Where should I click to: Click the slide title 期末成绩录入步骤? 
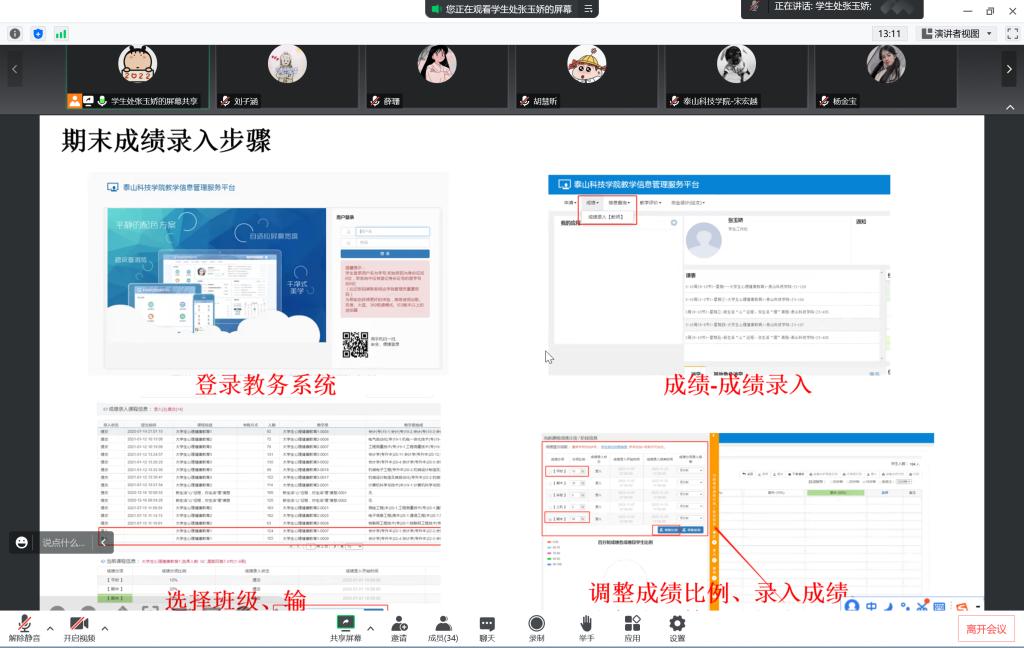[x=166, y=140]
